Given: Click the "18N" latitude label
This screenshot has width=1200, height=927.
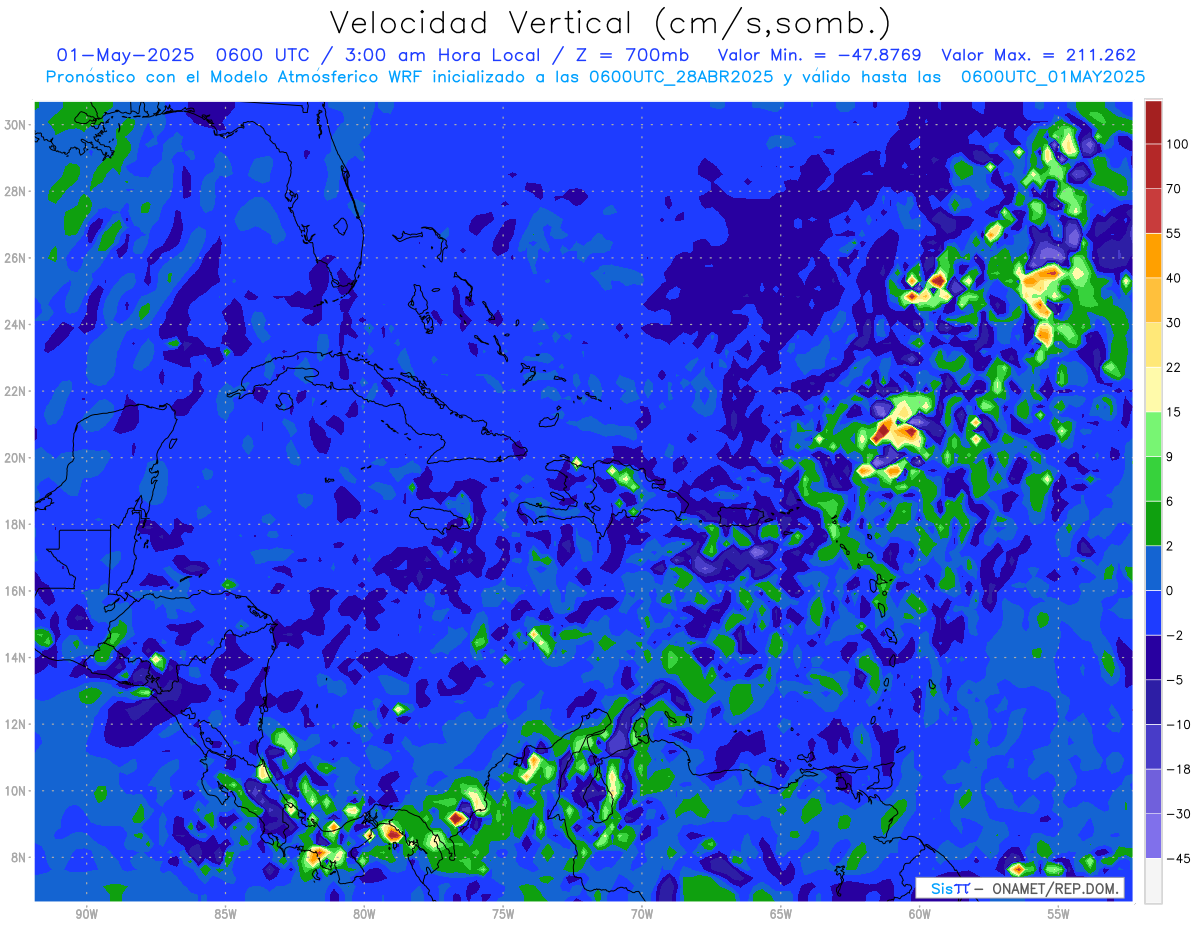Looking at the screenshot, I should 17,524.
